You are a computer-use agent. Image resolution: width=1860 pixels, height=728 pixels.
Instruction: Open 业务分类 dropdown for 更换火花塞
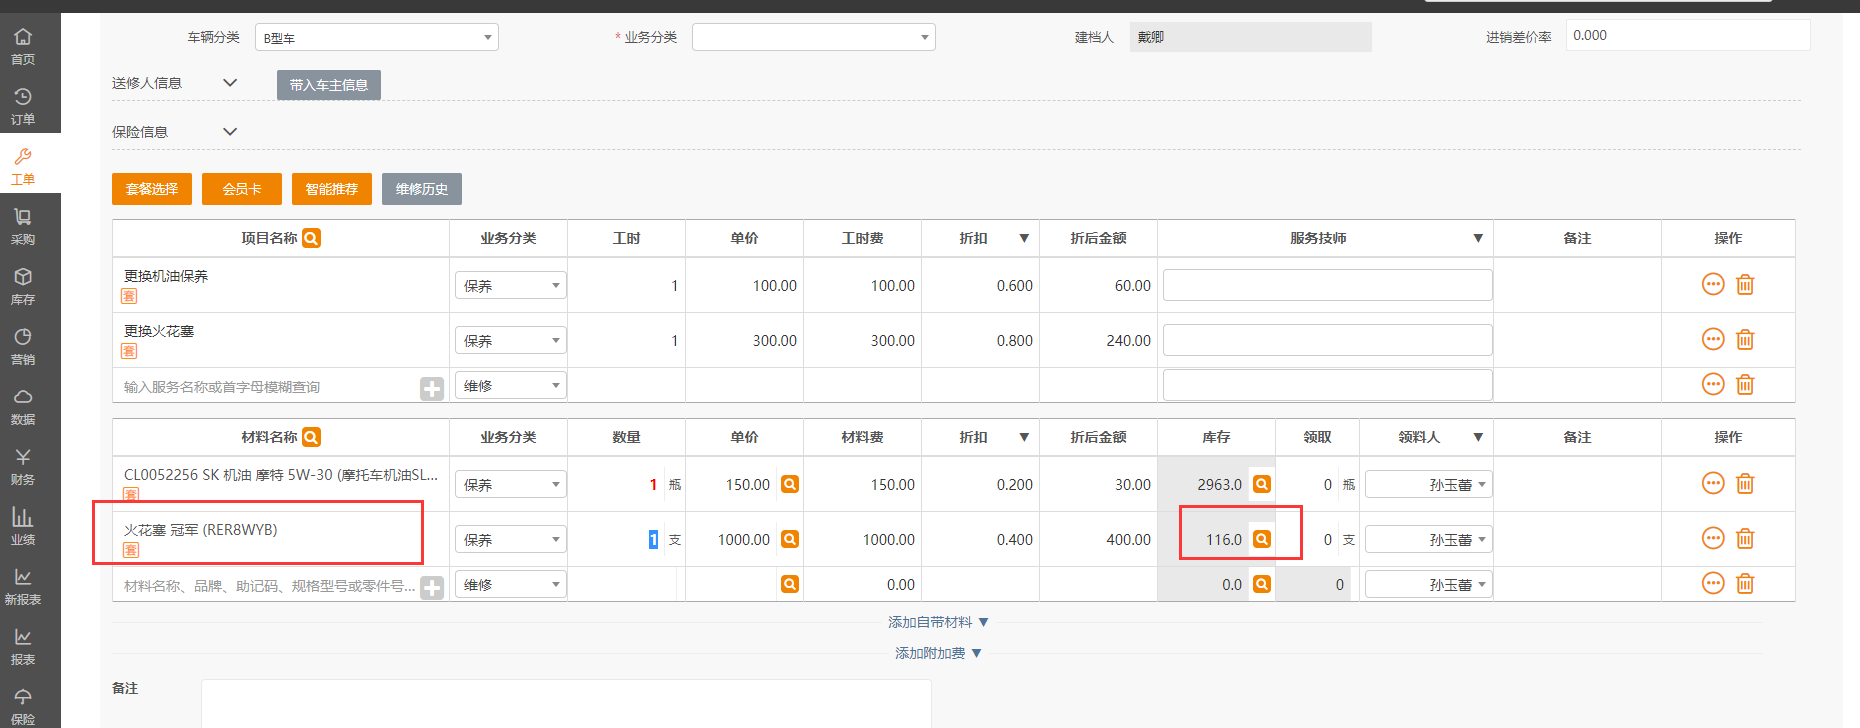coord(510,340)
